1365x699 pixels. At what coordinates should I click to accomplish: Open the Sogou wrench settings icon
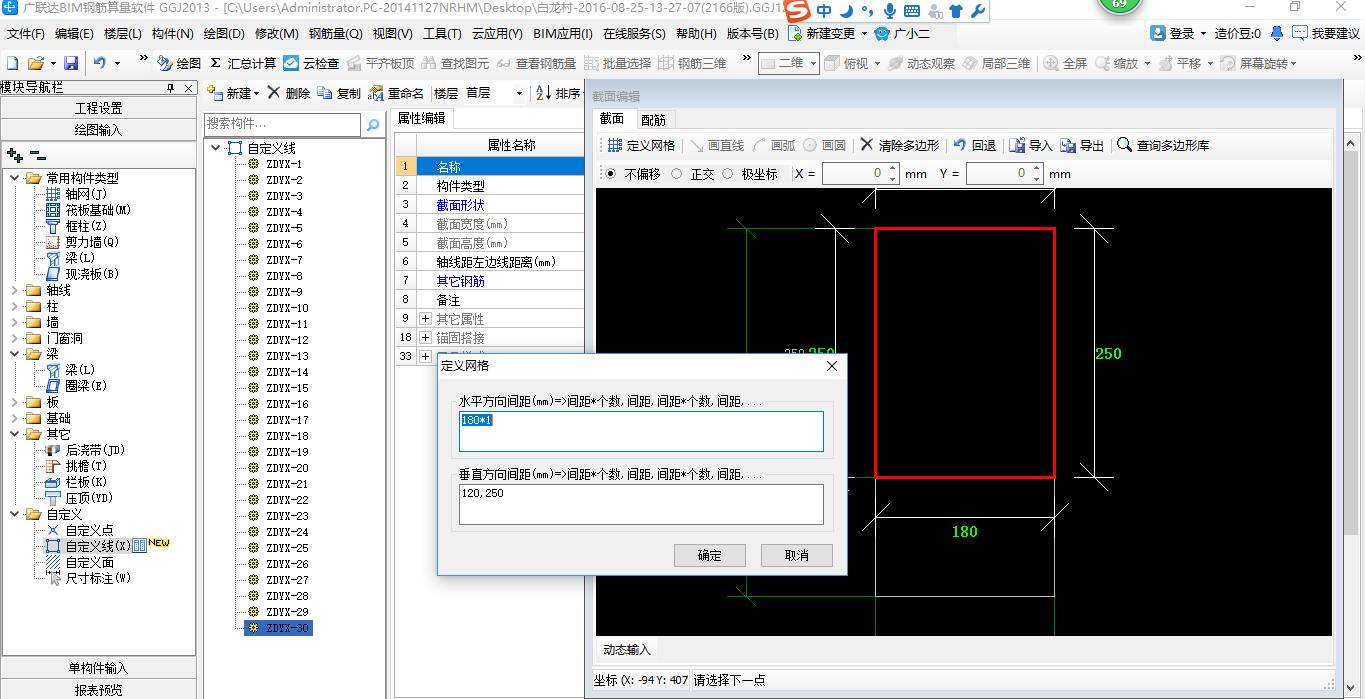click(978, 11)
